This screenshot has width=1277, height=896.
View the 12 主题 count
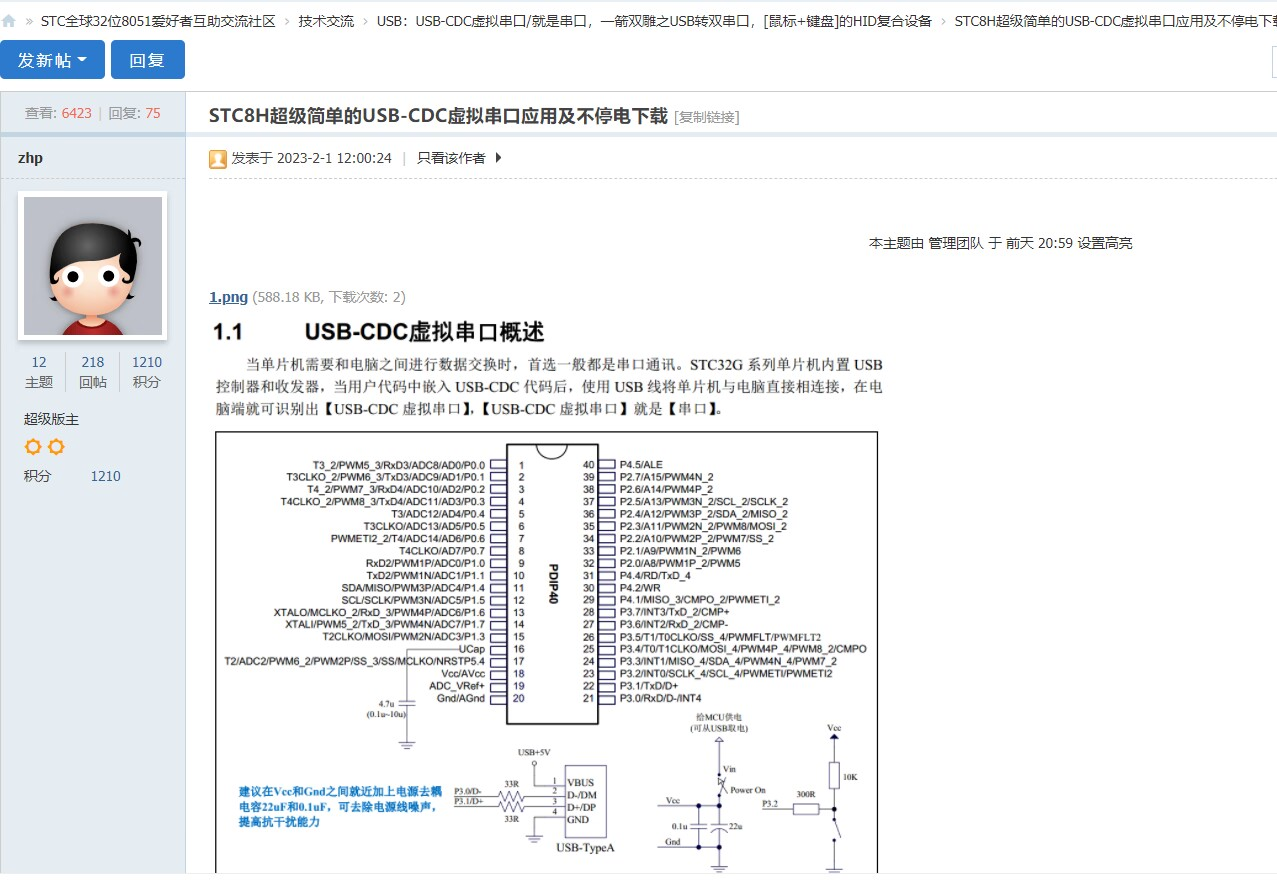click(x=39, y=372)
